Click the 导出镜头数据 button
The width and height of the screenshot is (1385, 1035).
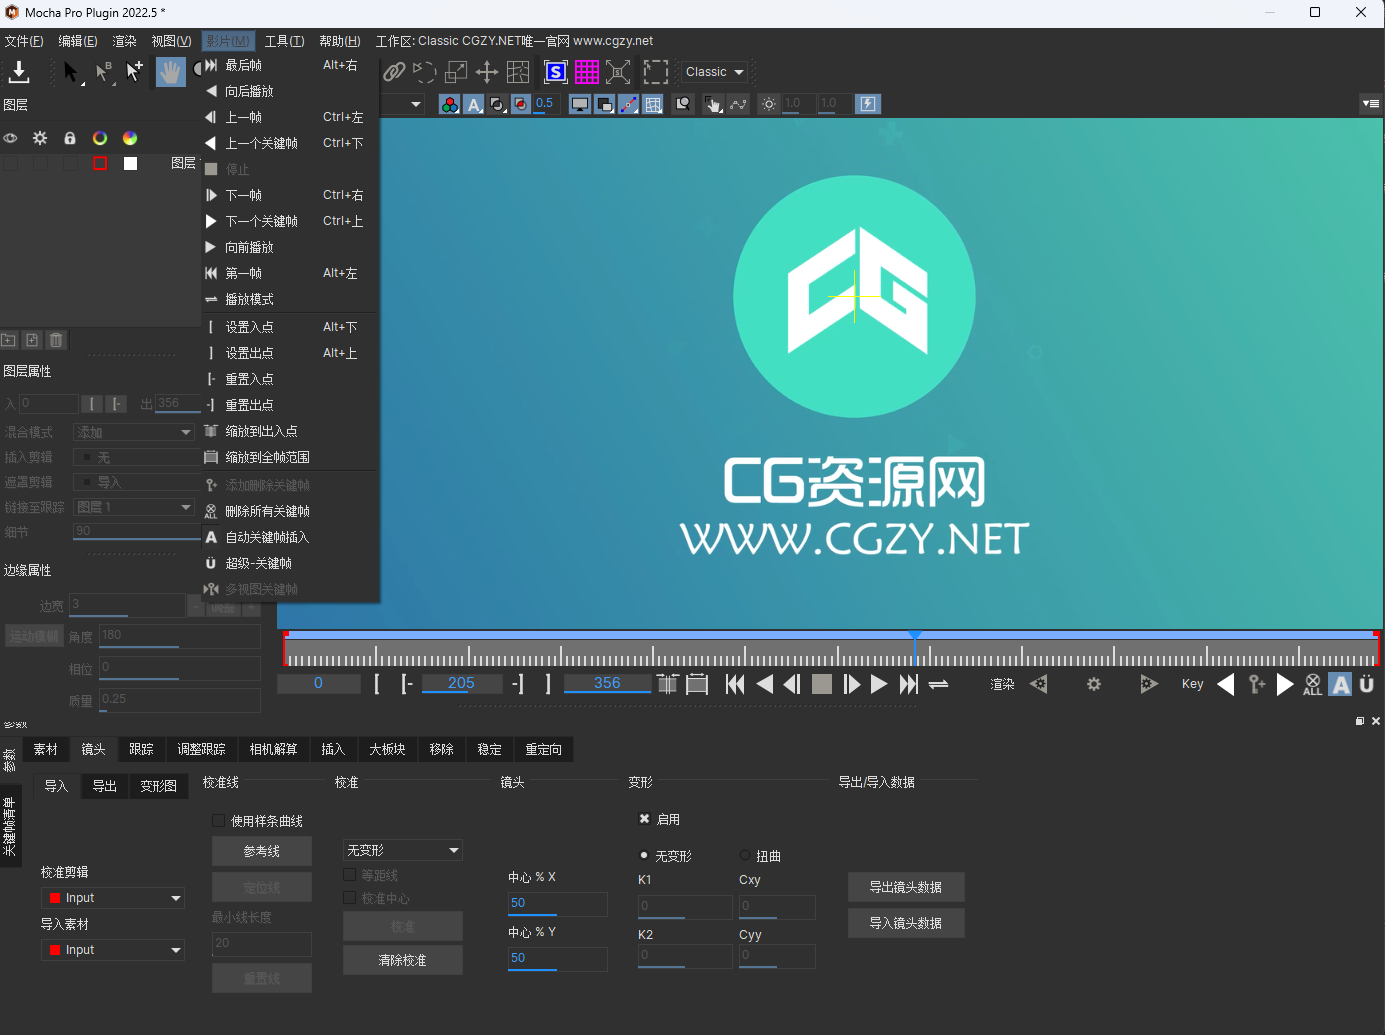click(906, 887)
